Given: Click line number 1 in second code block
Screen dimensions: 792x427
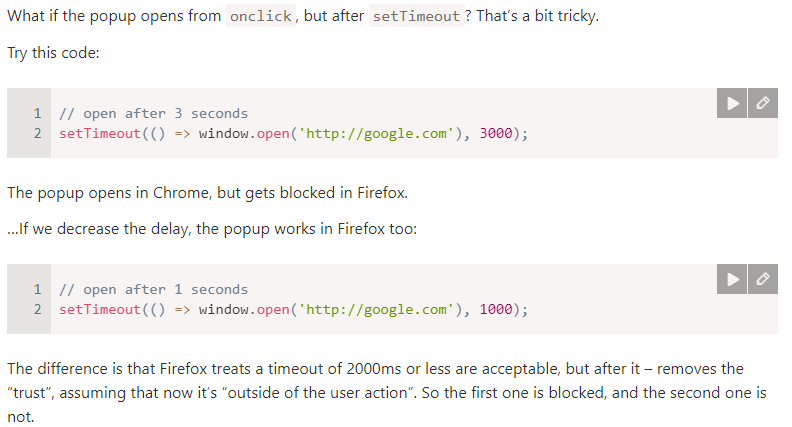Looking at the screenshot, I should [x=37, y=289].
